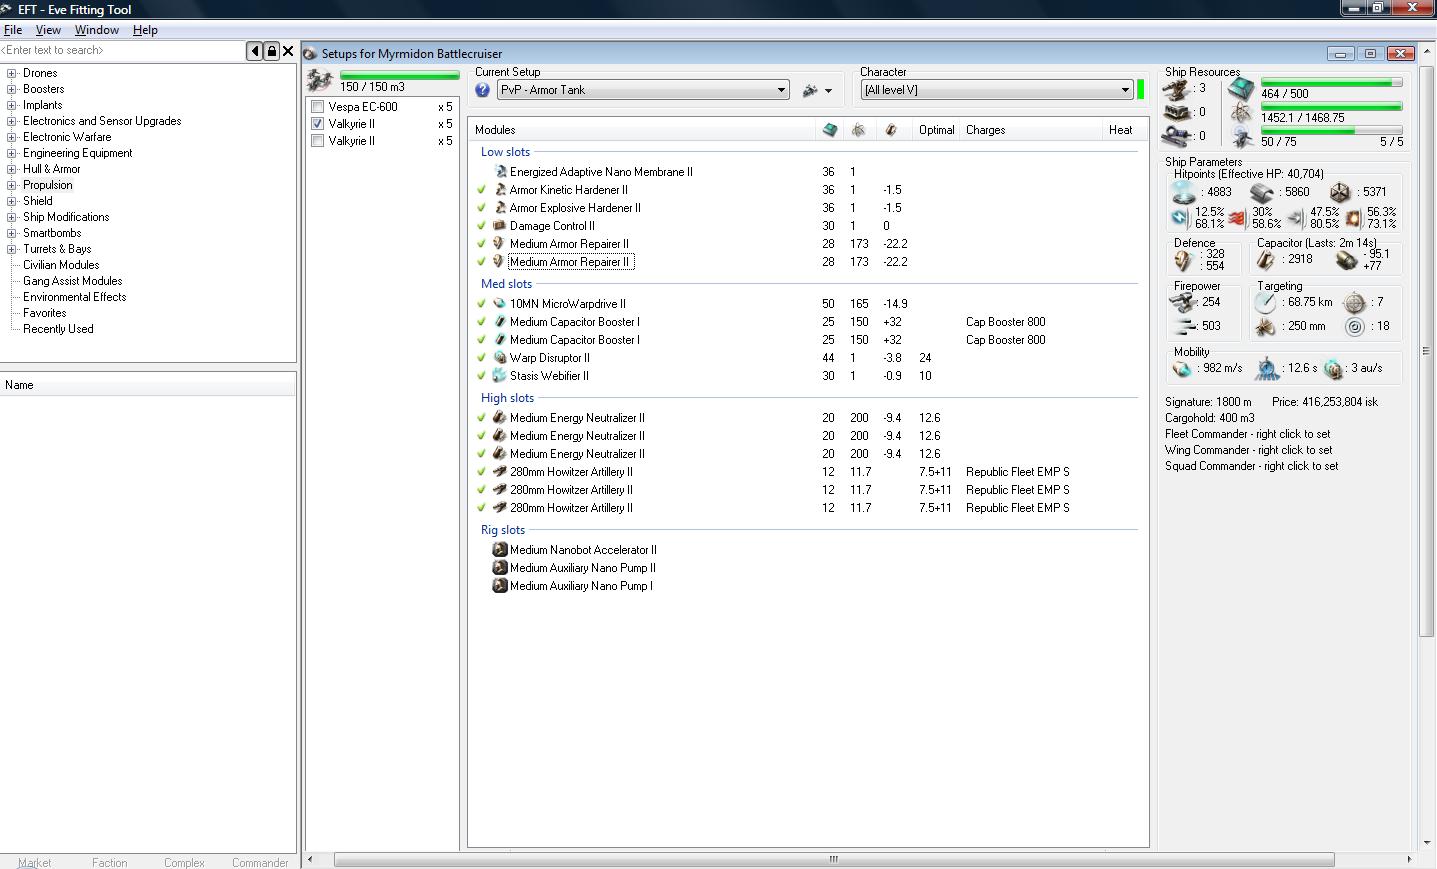
Task: Click the CPU icon column header in Modules table
Action: click(829, 130)
